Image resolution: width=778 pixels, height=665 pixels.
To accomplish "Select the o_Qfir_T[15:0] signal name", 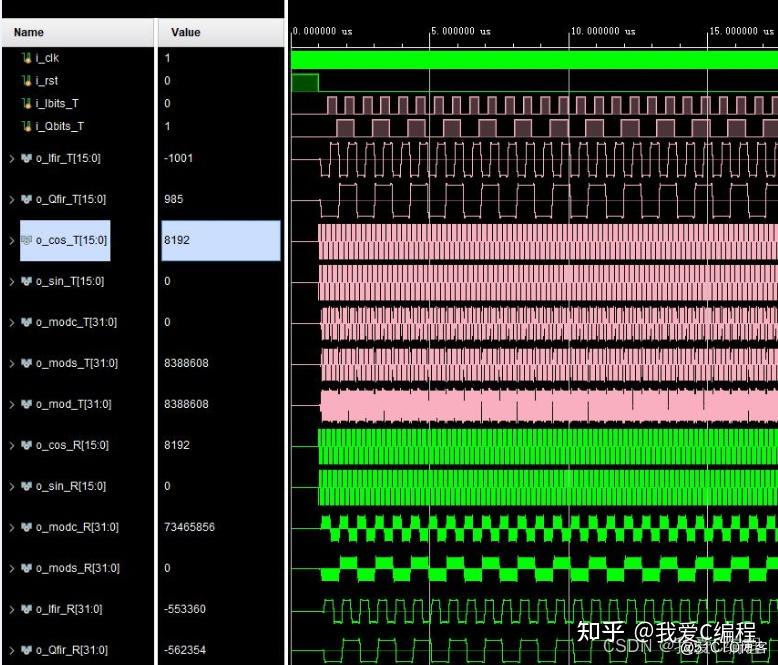I will (70, 200).
